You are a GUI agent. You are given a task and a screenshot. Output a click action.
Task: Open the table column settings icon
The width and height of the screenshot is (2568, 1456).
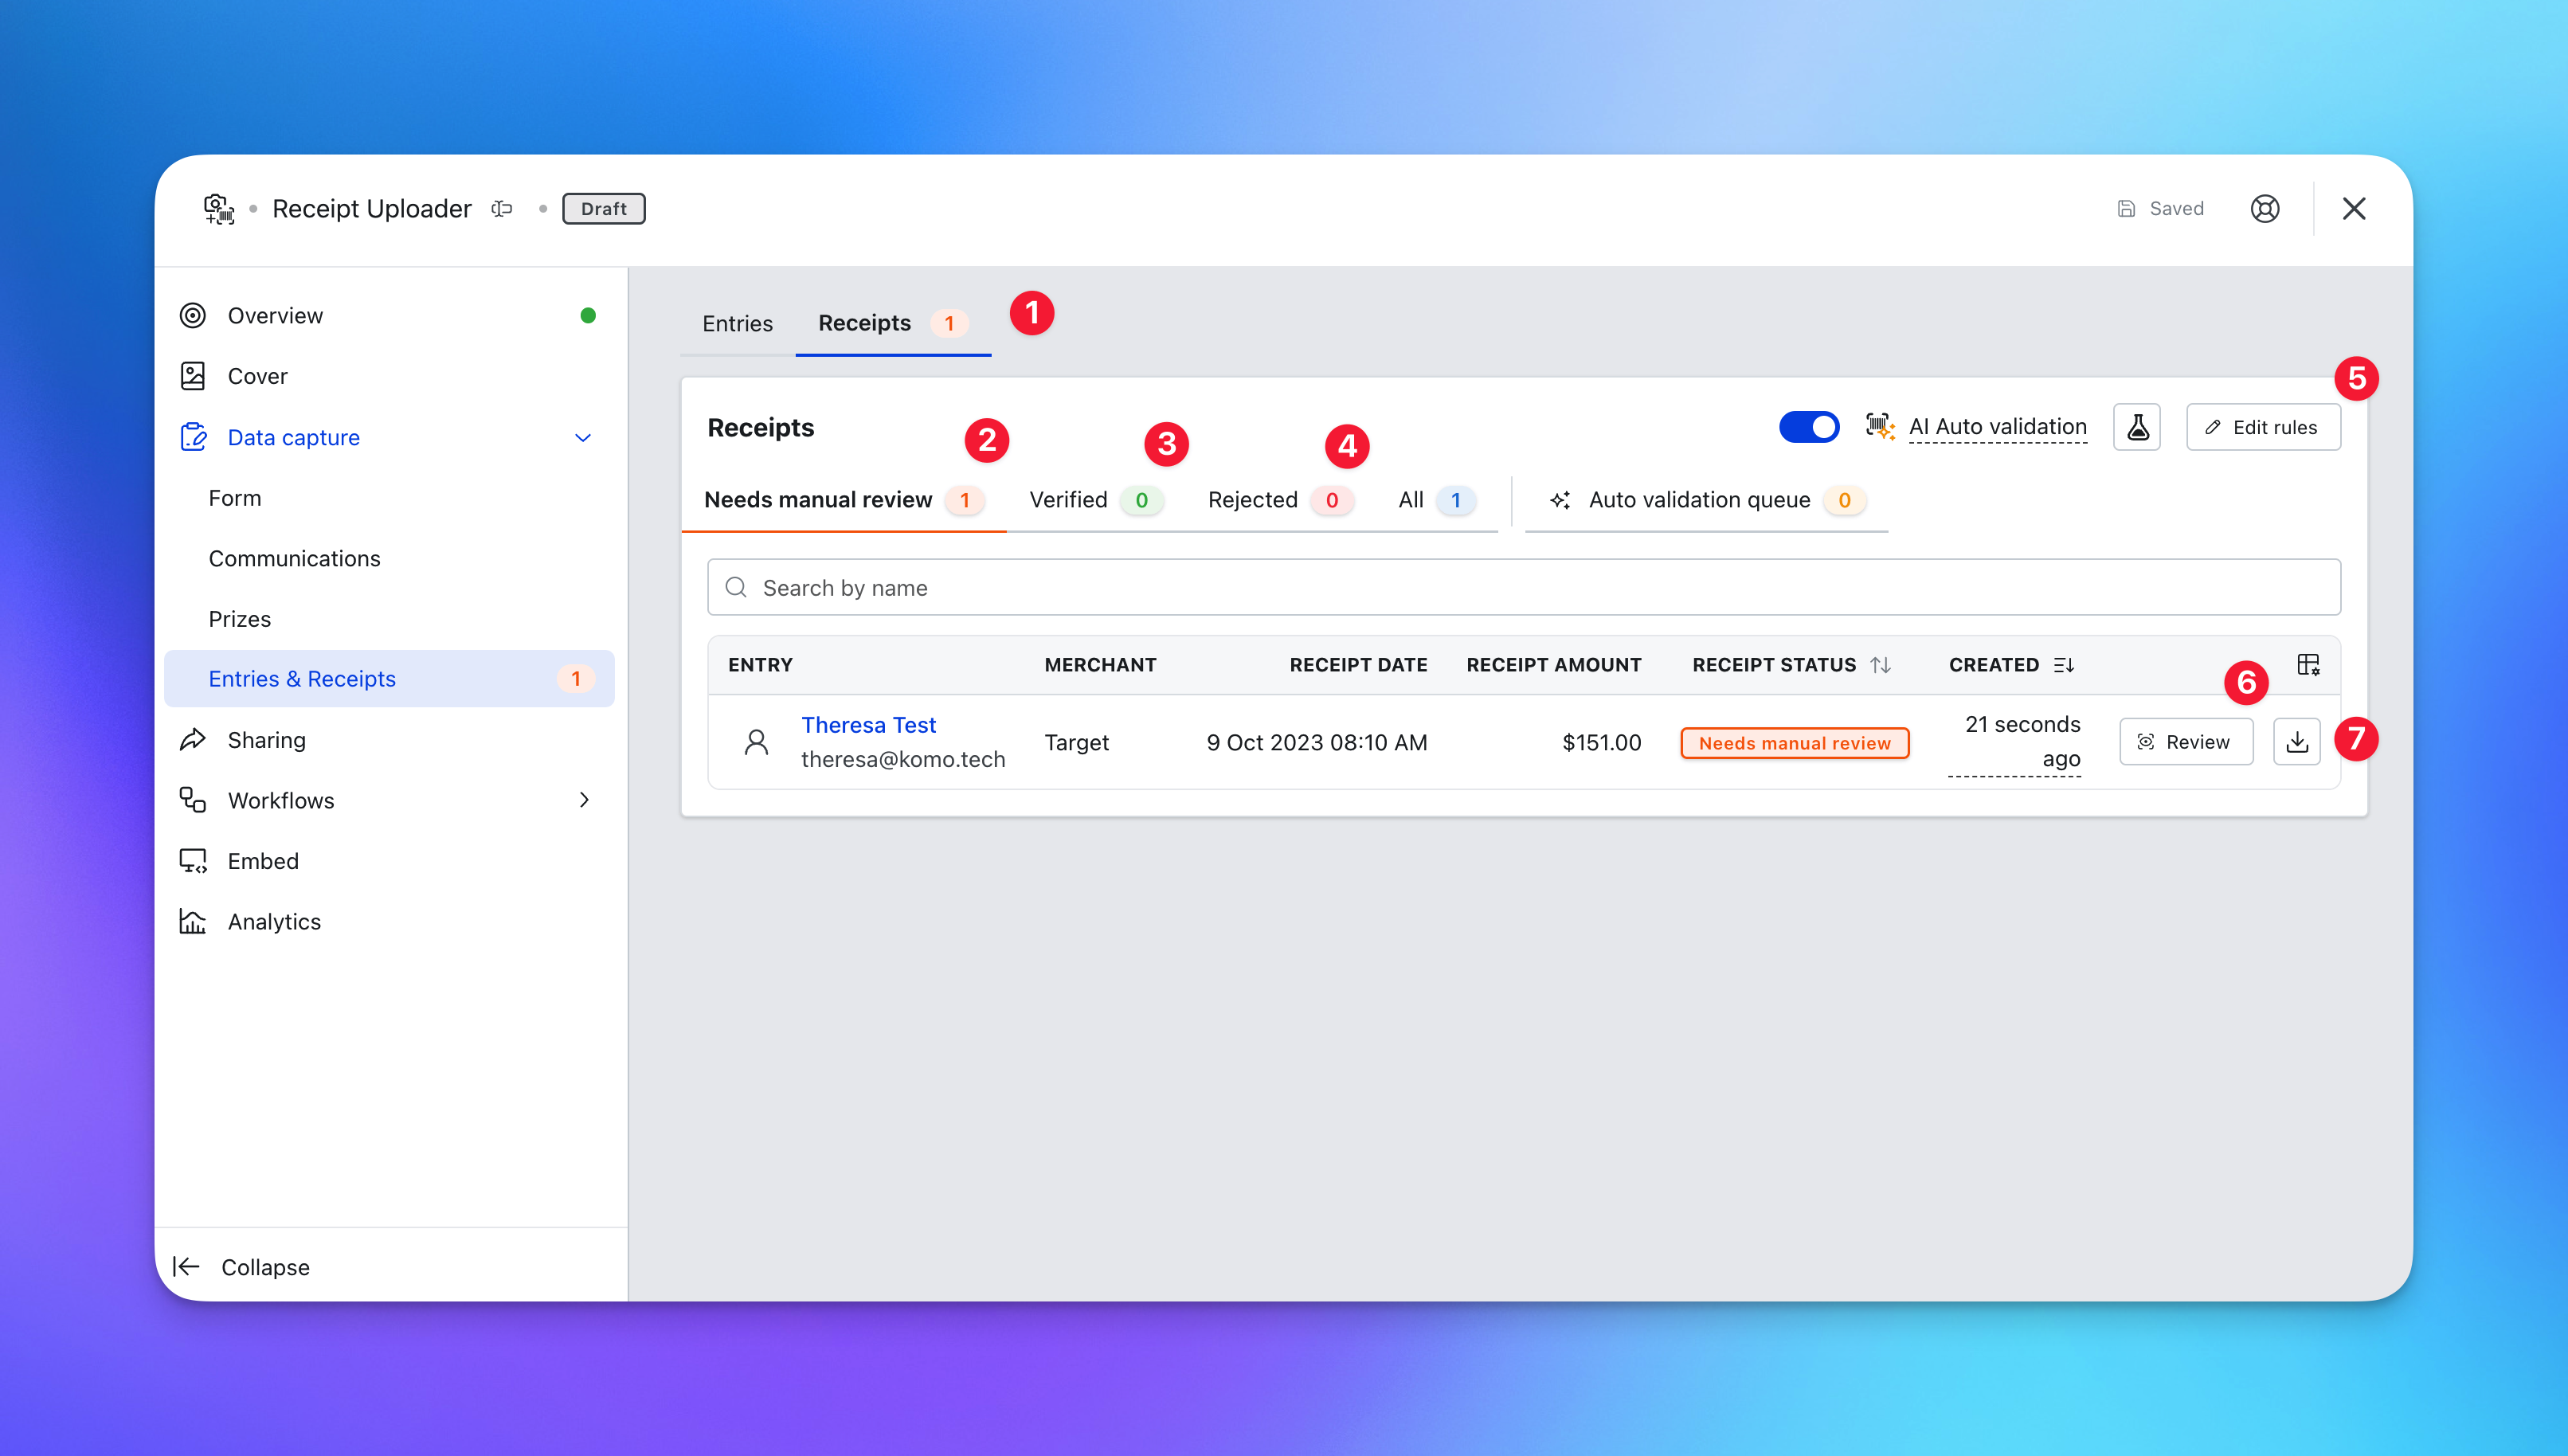(2308, 665)
